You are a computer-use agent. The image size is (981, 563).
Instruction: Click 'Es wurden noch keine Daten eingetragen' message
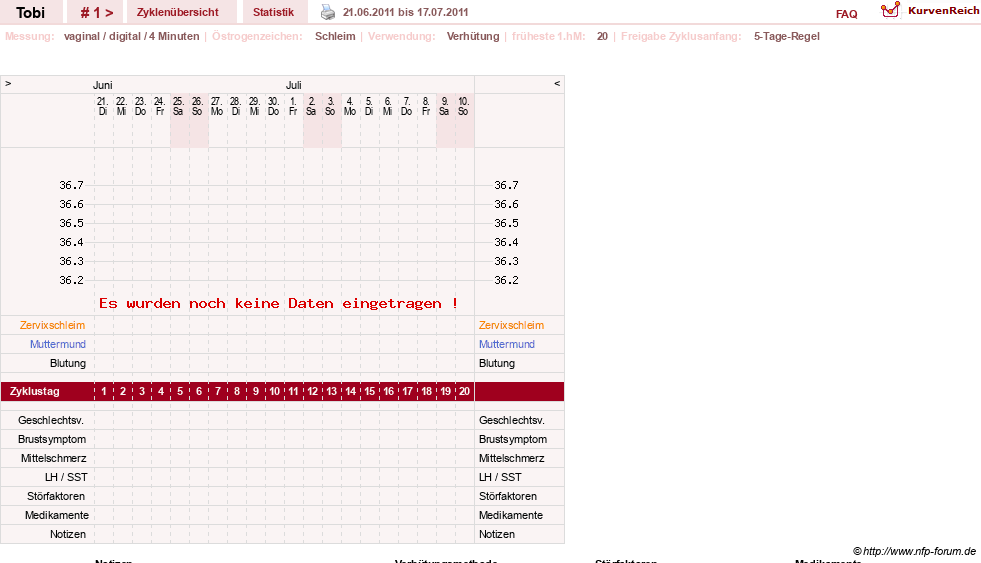[x=278, y=304]
